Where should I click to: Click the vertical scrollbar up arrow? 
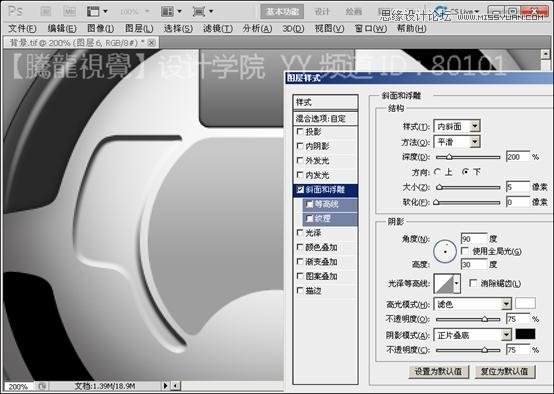(546, 54)
